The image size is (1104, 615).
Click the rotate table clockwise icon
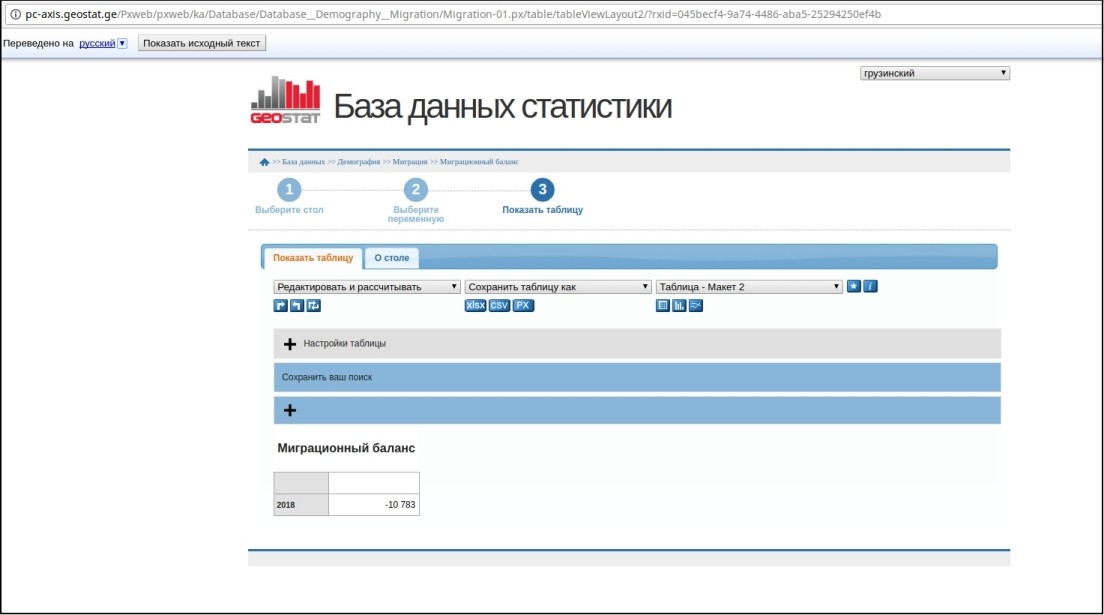[281, 306]
